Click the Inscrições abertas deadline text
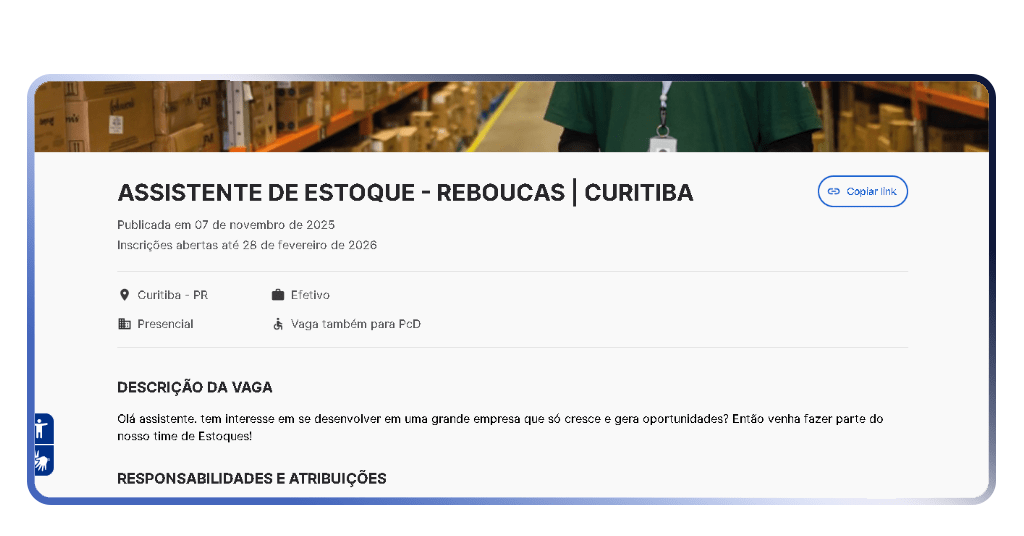The height and width of the screenshot is (536, 1024). point(247,245)
